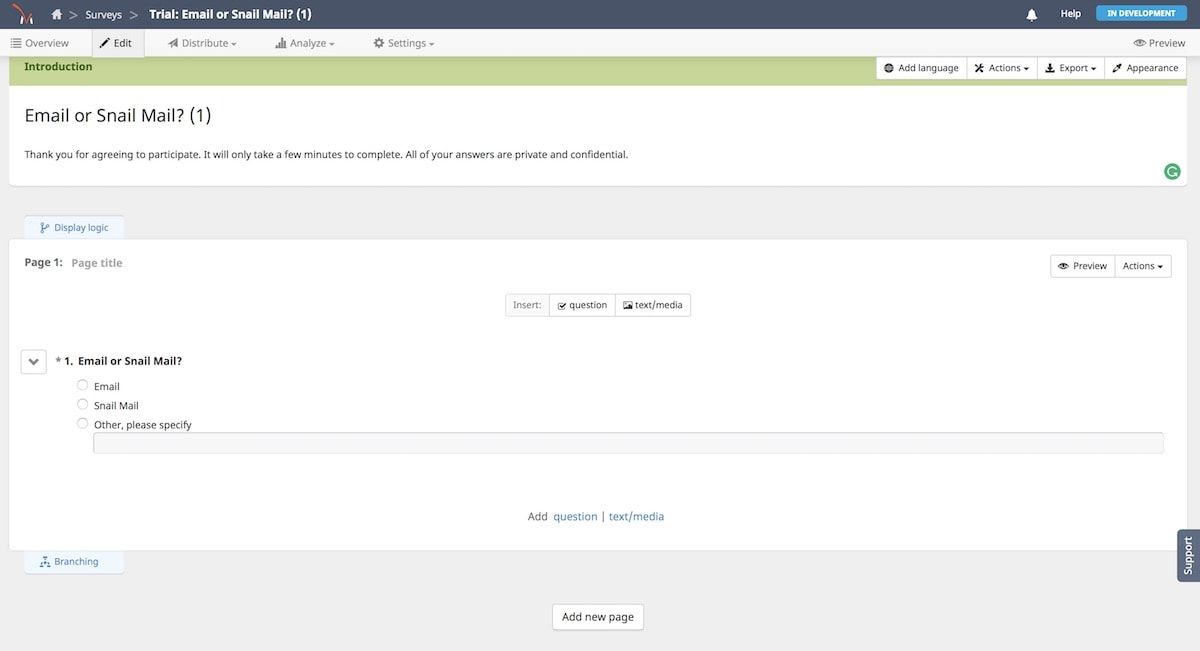Select the Other, please specify option
The image size is (1200, 651).
(83, 423)
